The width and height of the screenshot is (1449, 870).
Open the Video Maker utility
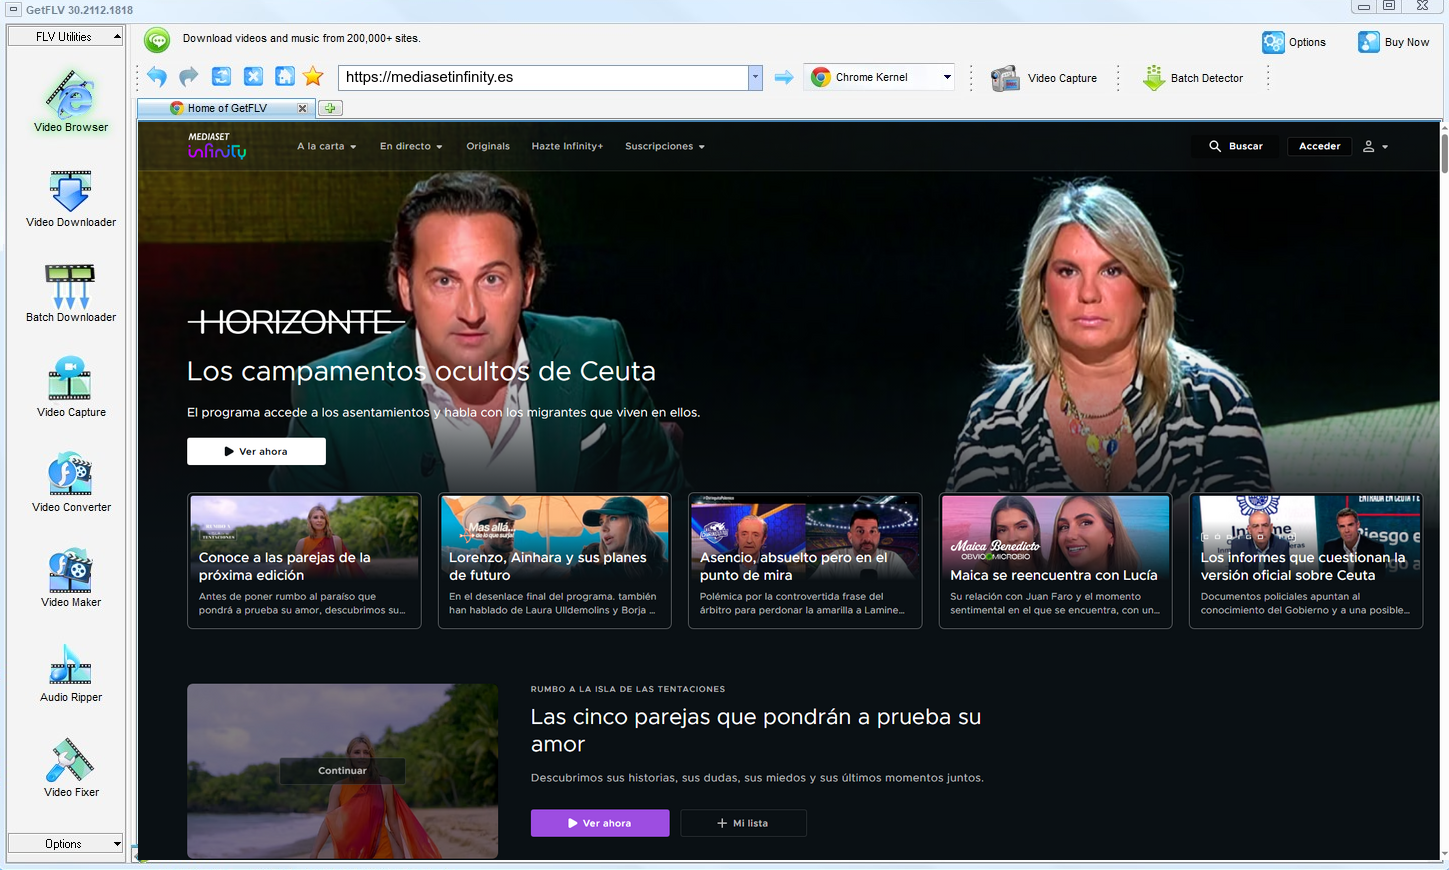[71, 578]
